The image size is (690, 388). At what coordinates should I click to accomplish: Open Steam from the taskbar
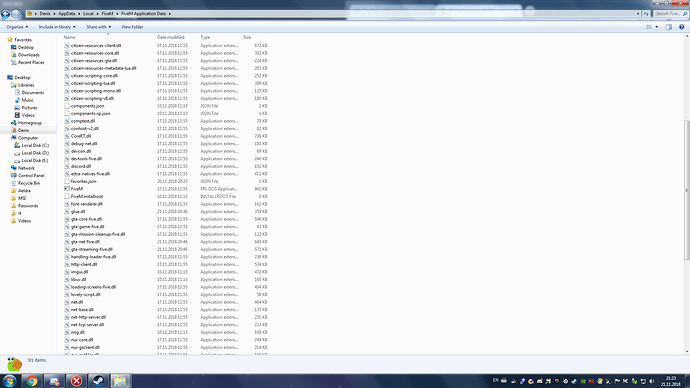click(98, 381)
